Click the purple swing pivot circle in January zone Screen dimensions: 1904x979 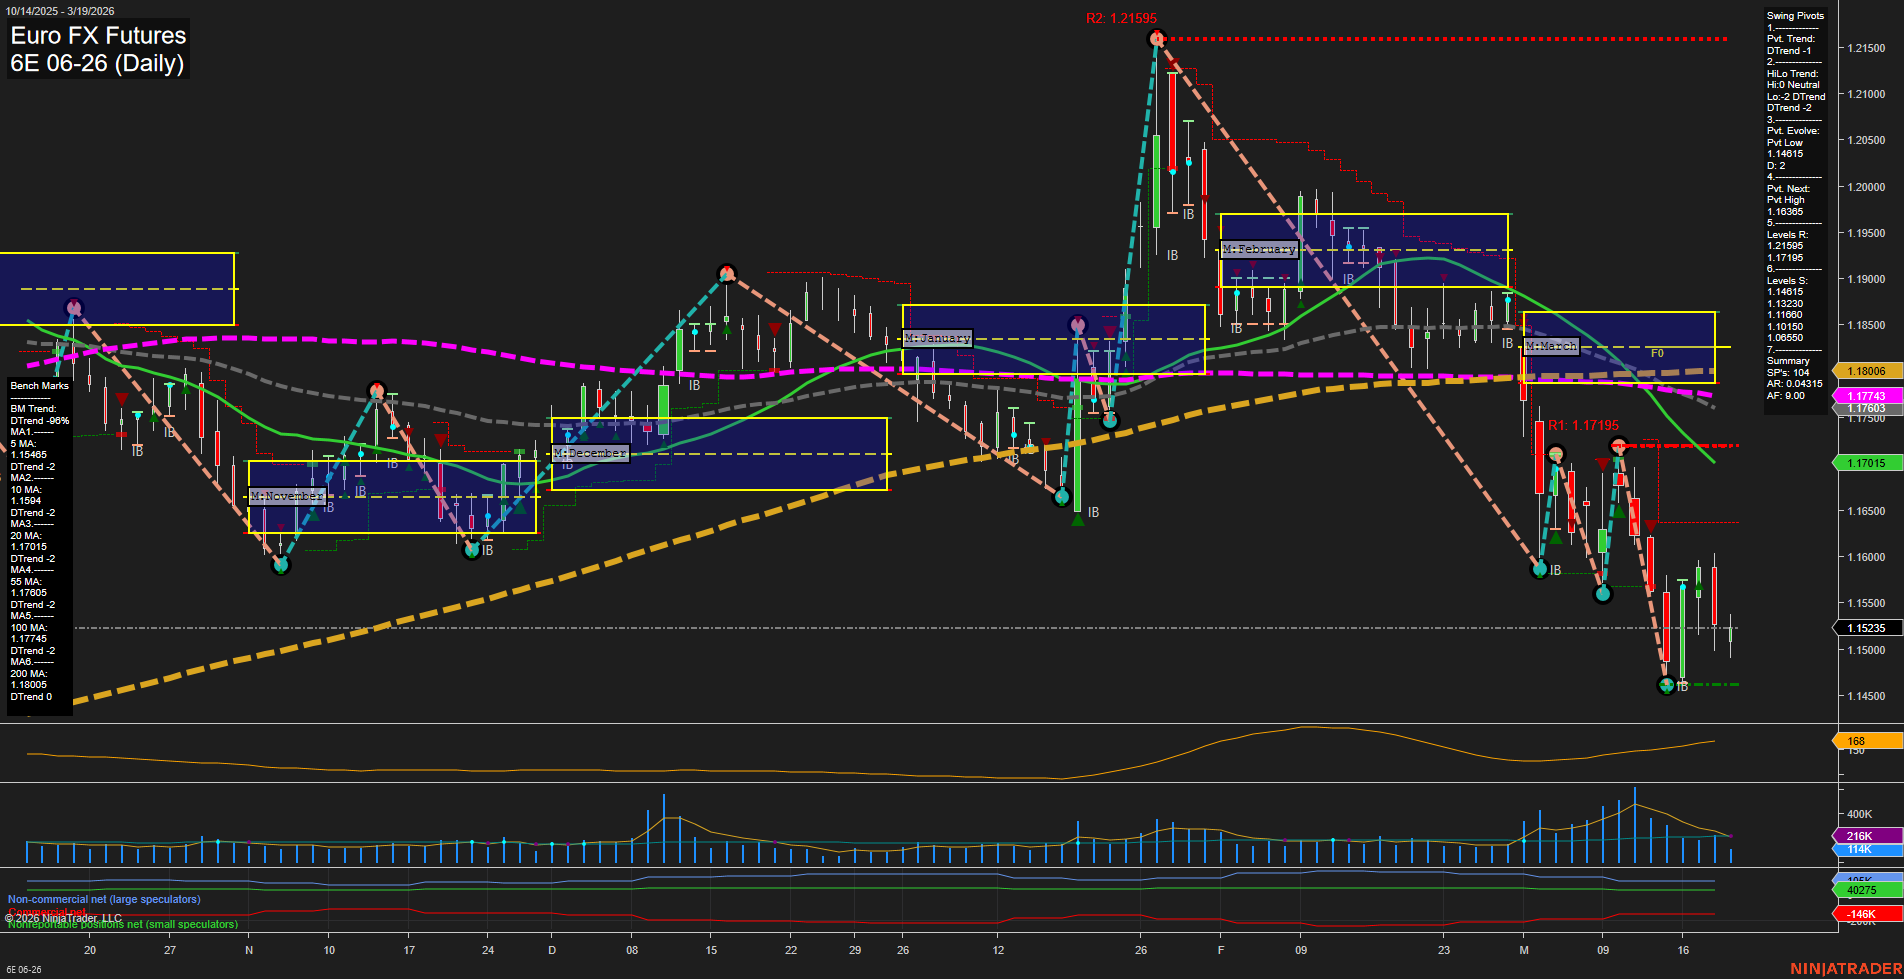[1078, 322]
